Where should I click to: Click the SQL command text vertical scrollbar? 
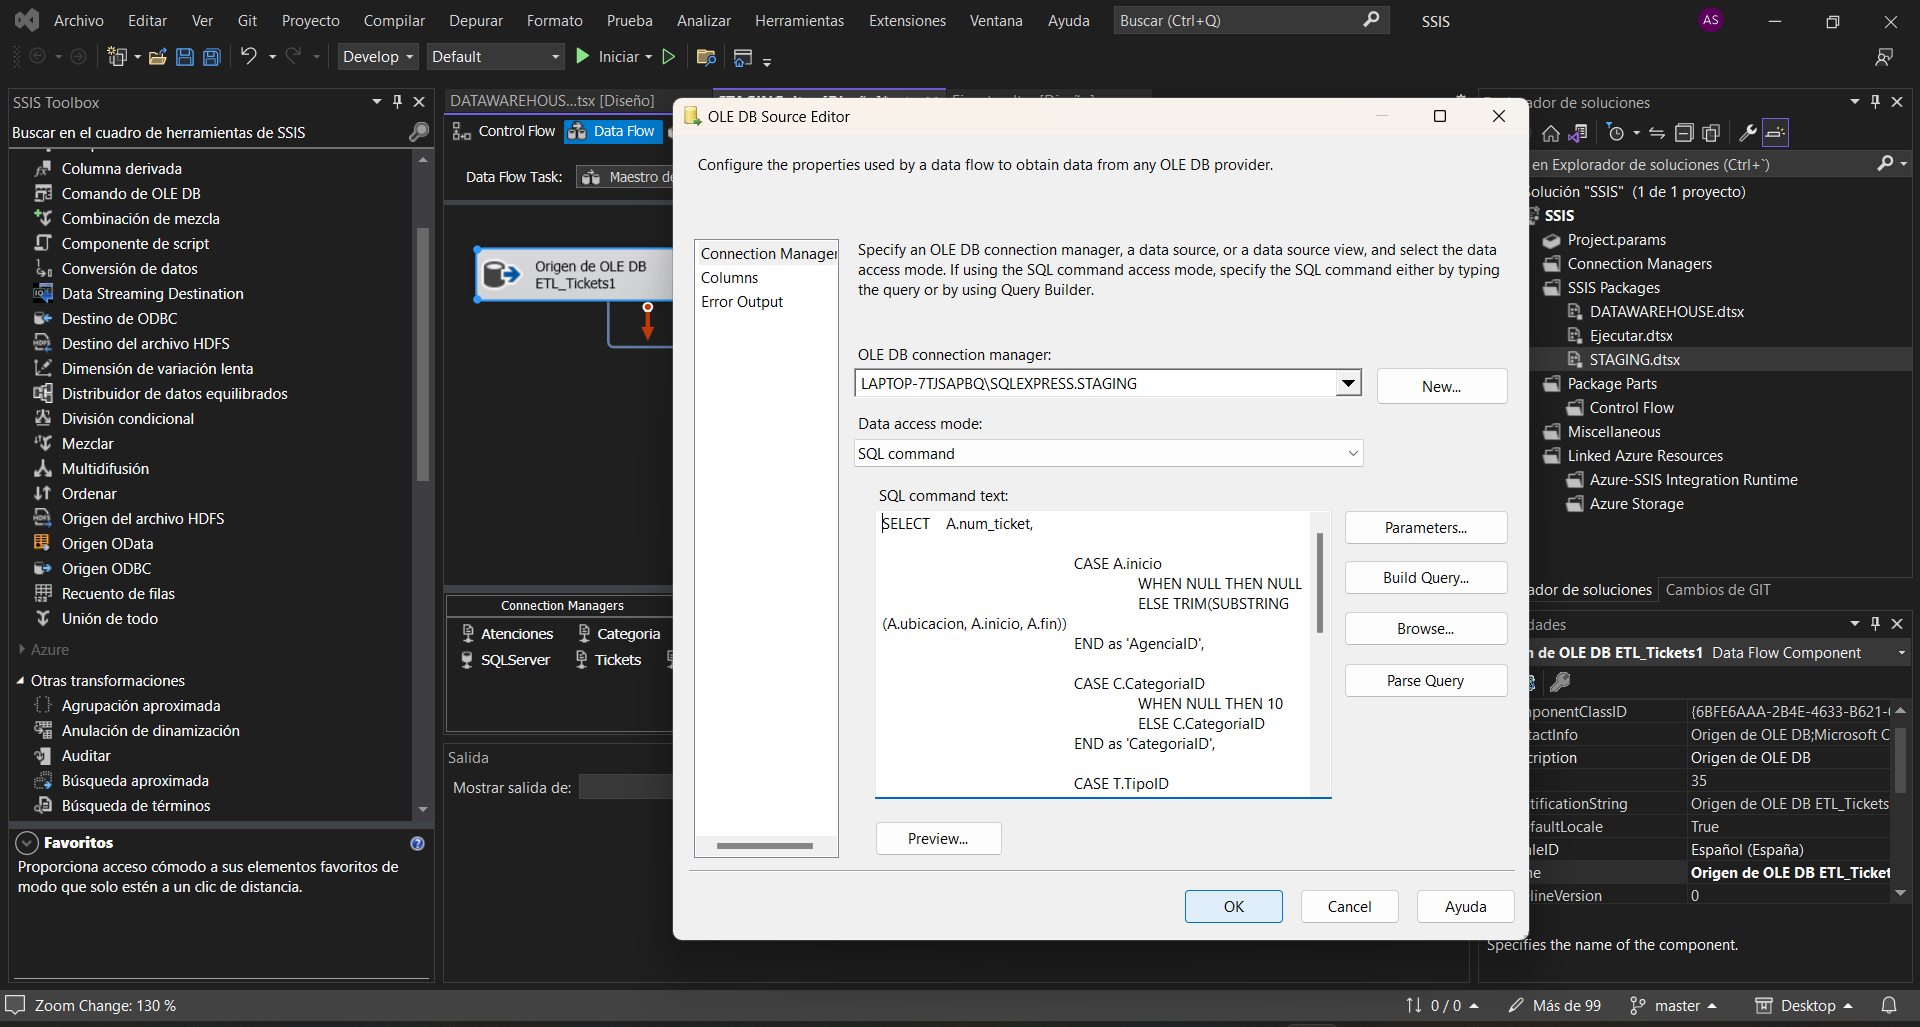(1320, 583)
